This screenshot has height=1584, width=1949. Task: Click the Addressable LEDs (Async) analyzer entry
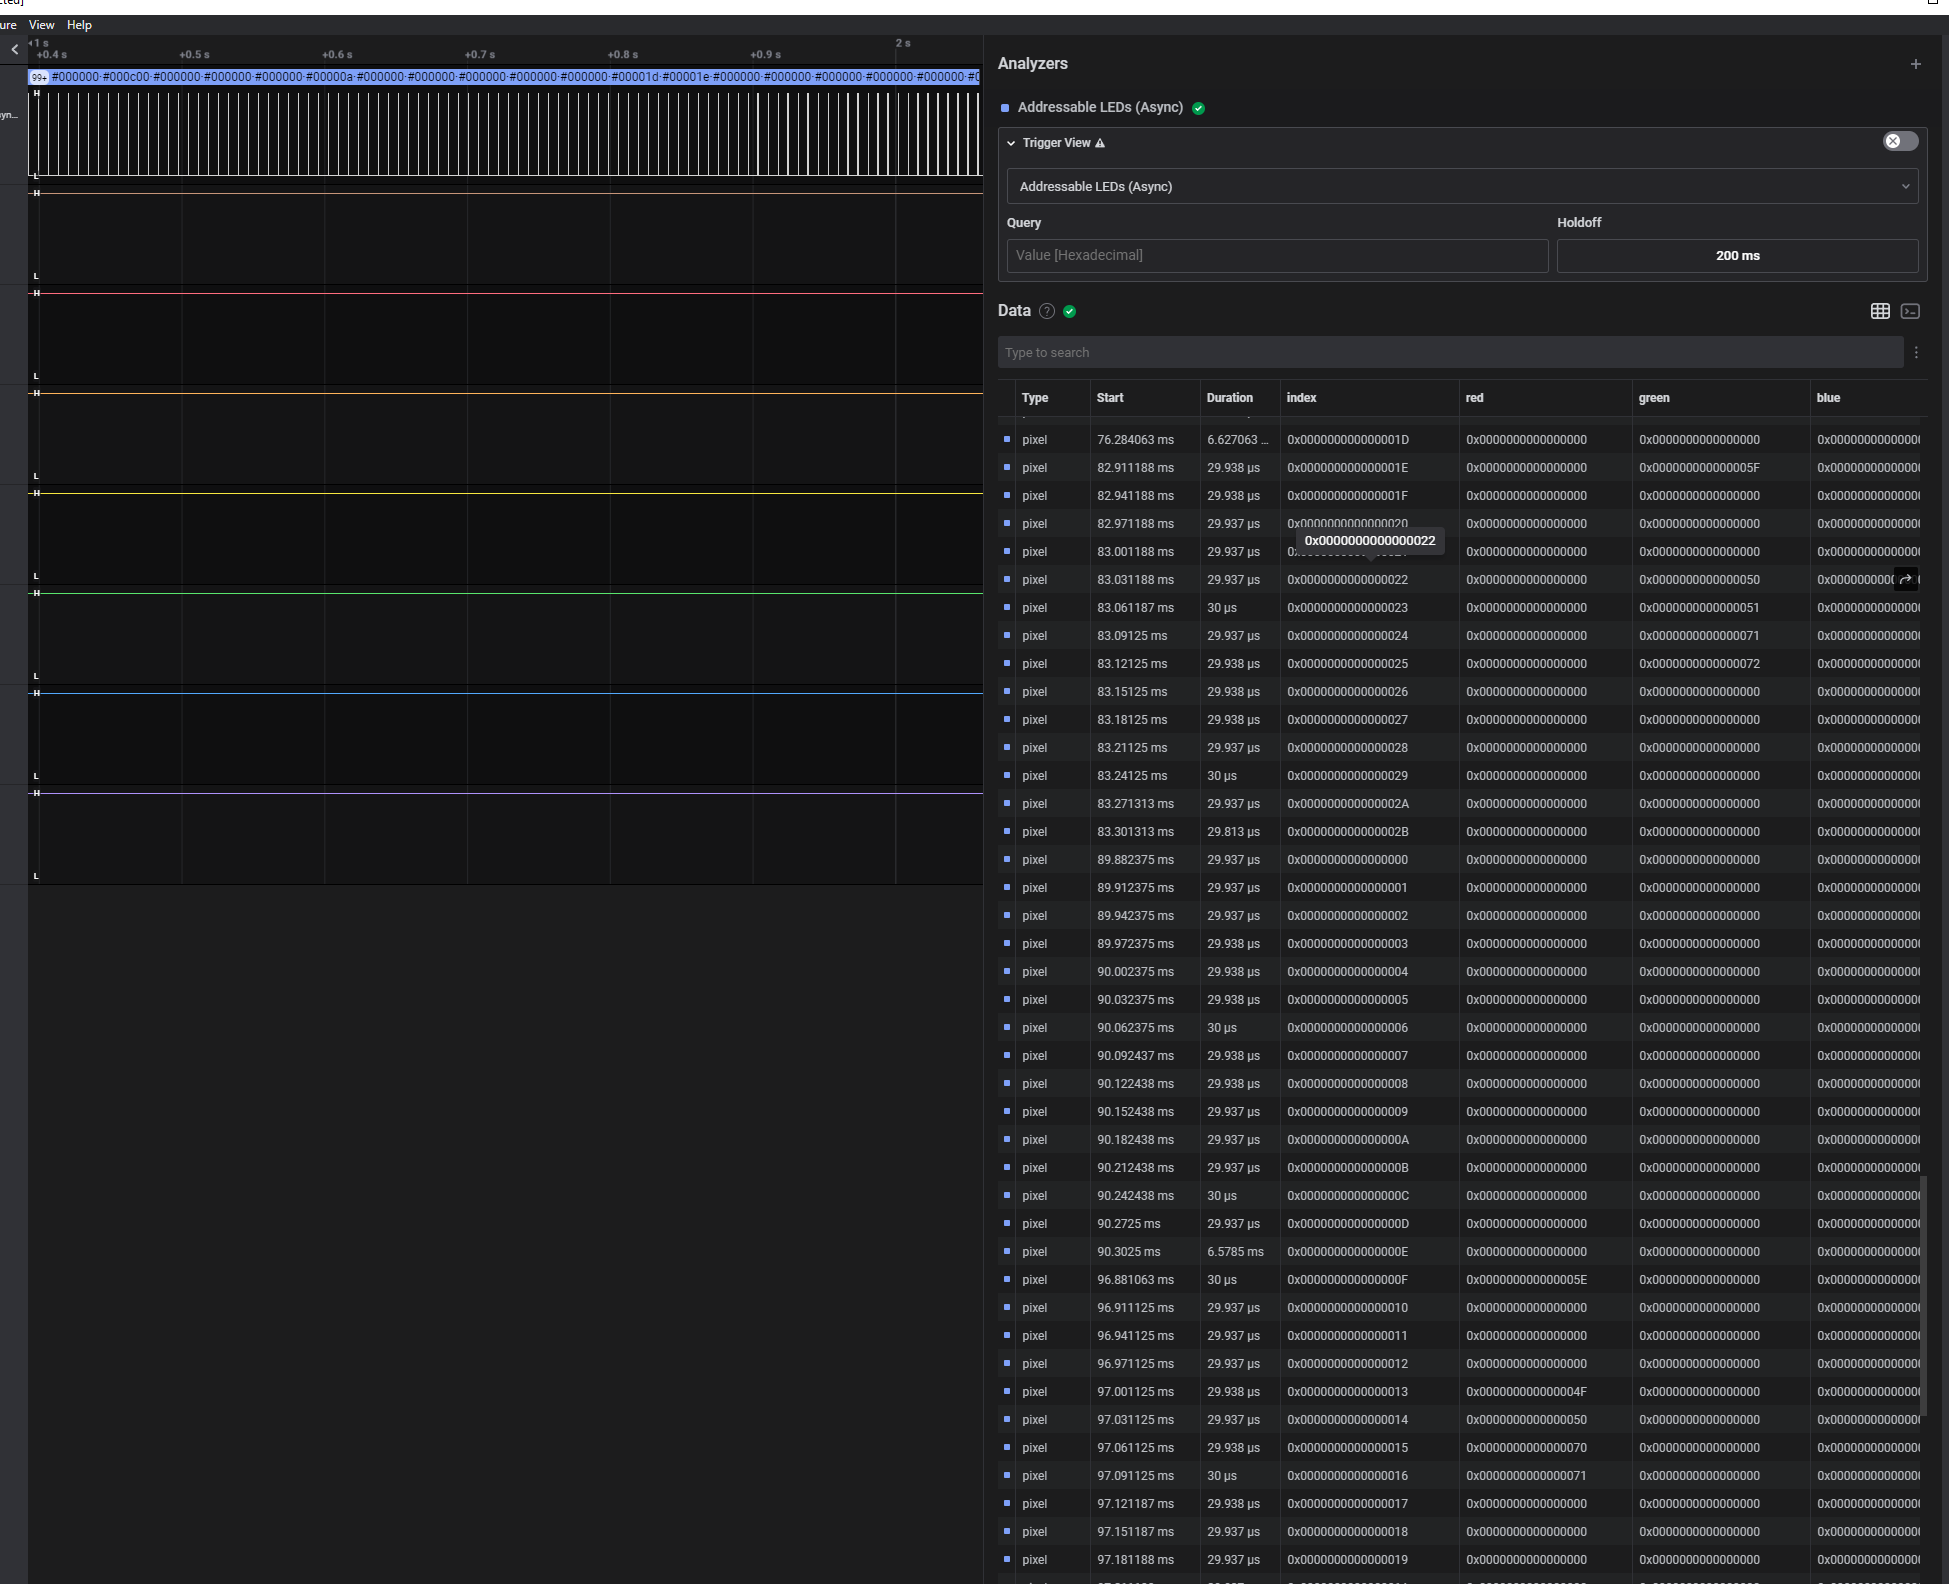[1100, 107]
